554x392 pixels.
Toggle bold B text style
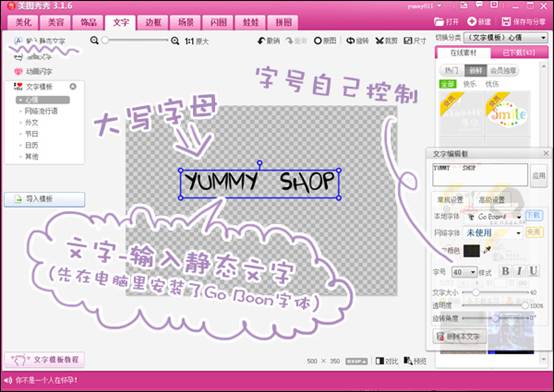click(x=505, y=271)
